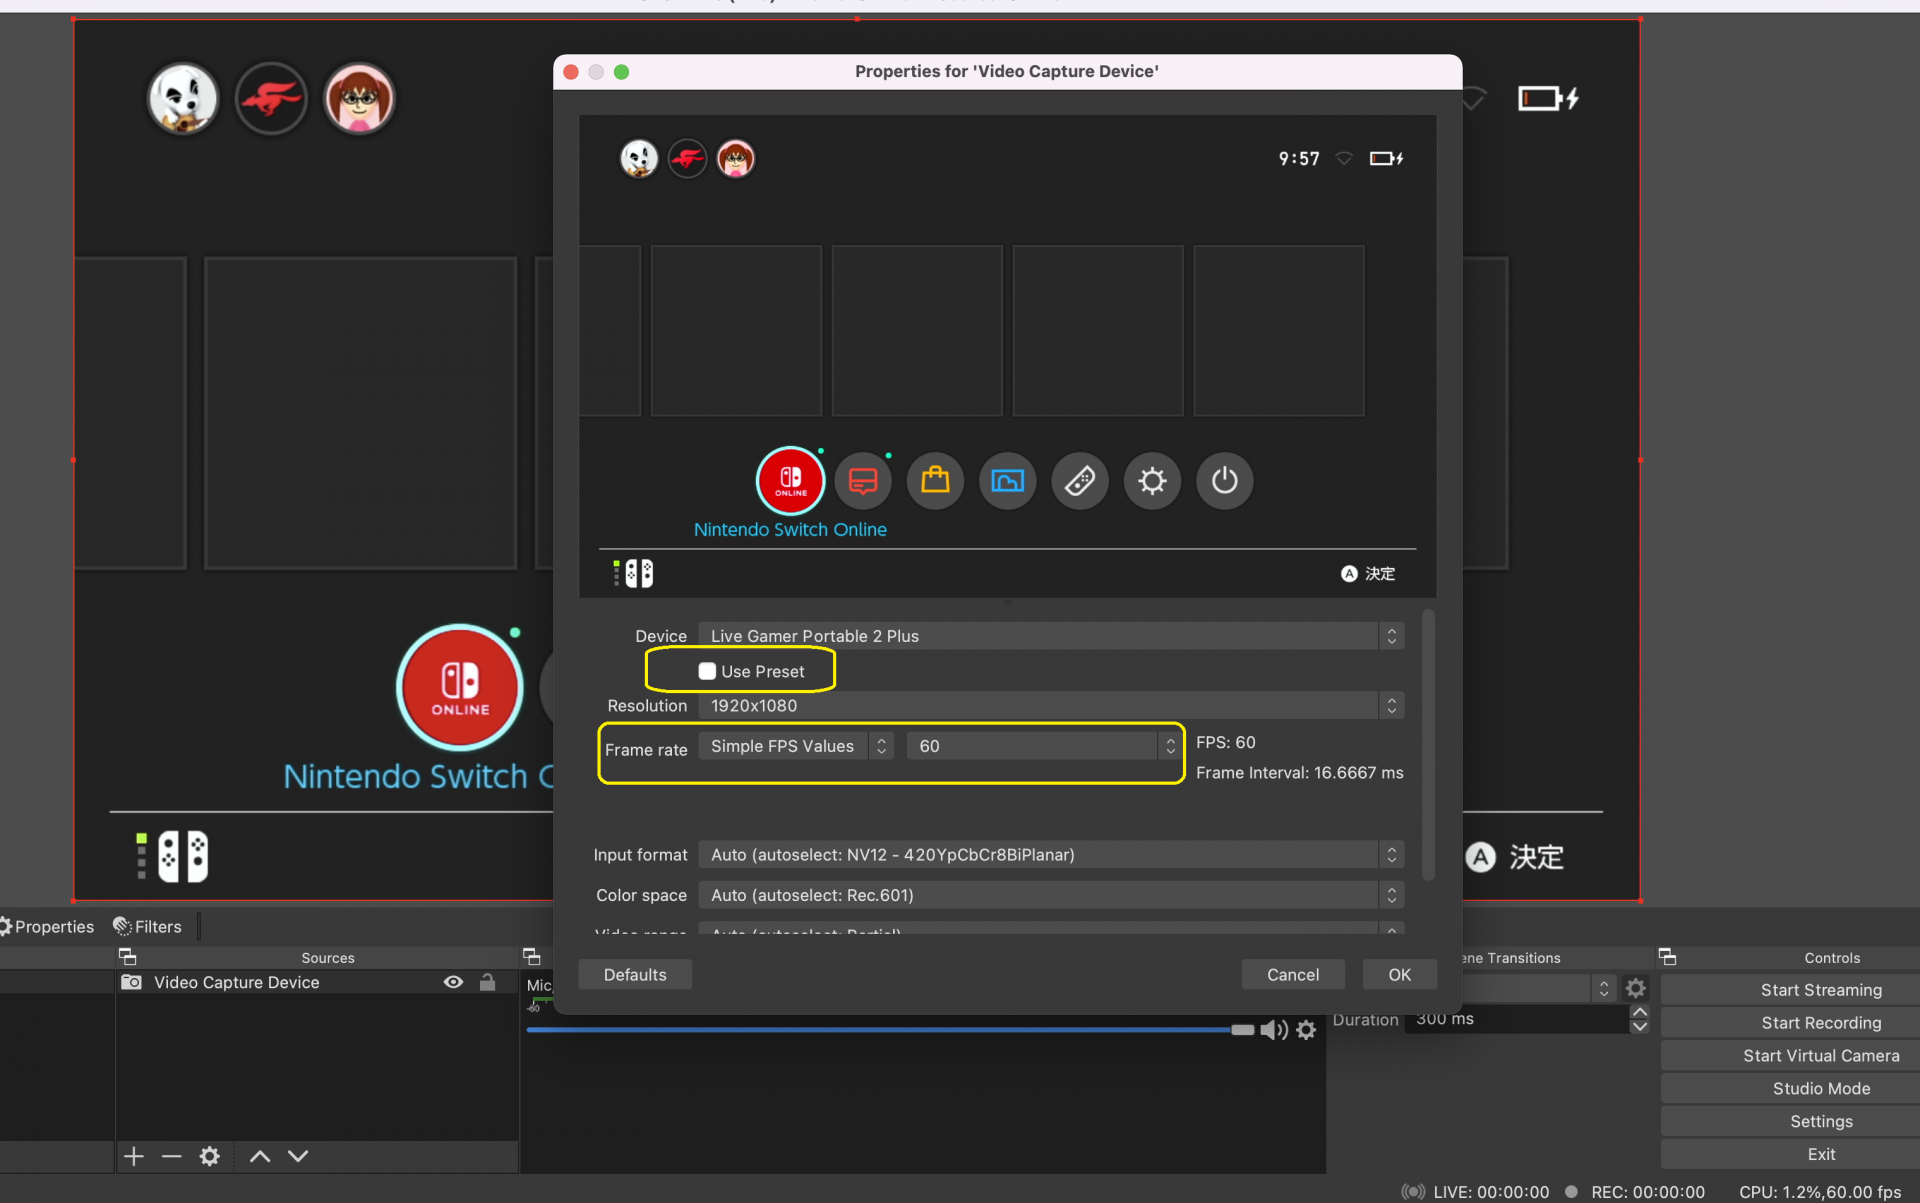Open the Simple FPS Values frame rate dropdown

pos(796,746)
